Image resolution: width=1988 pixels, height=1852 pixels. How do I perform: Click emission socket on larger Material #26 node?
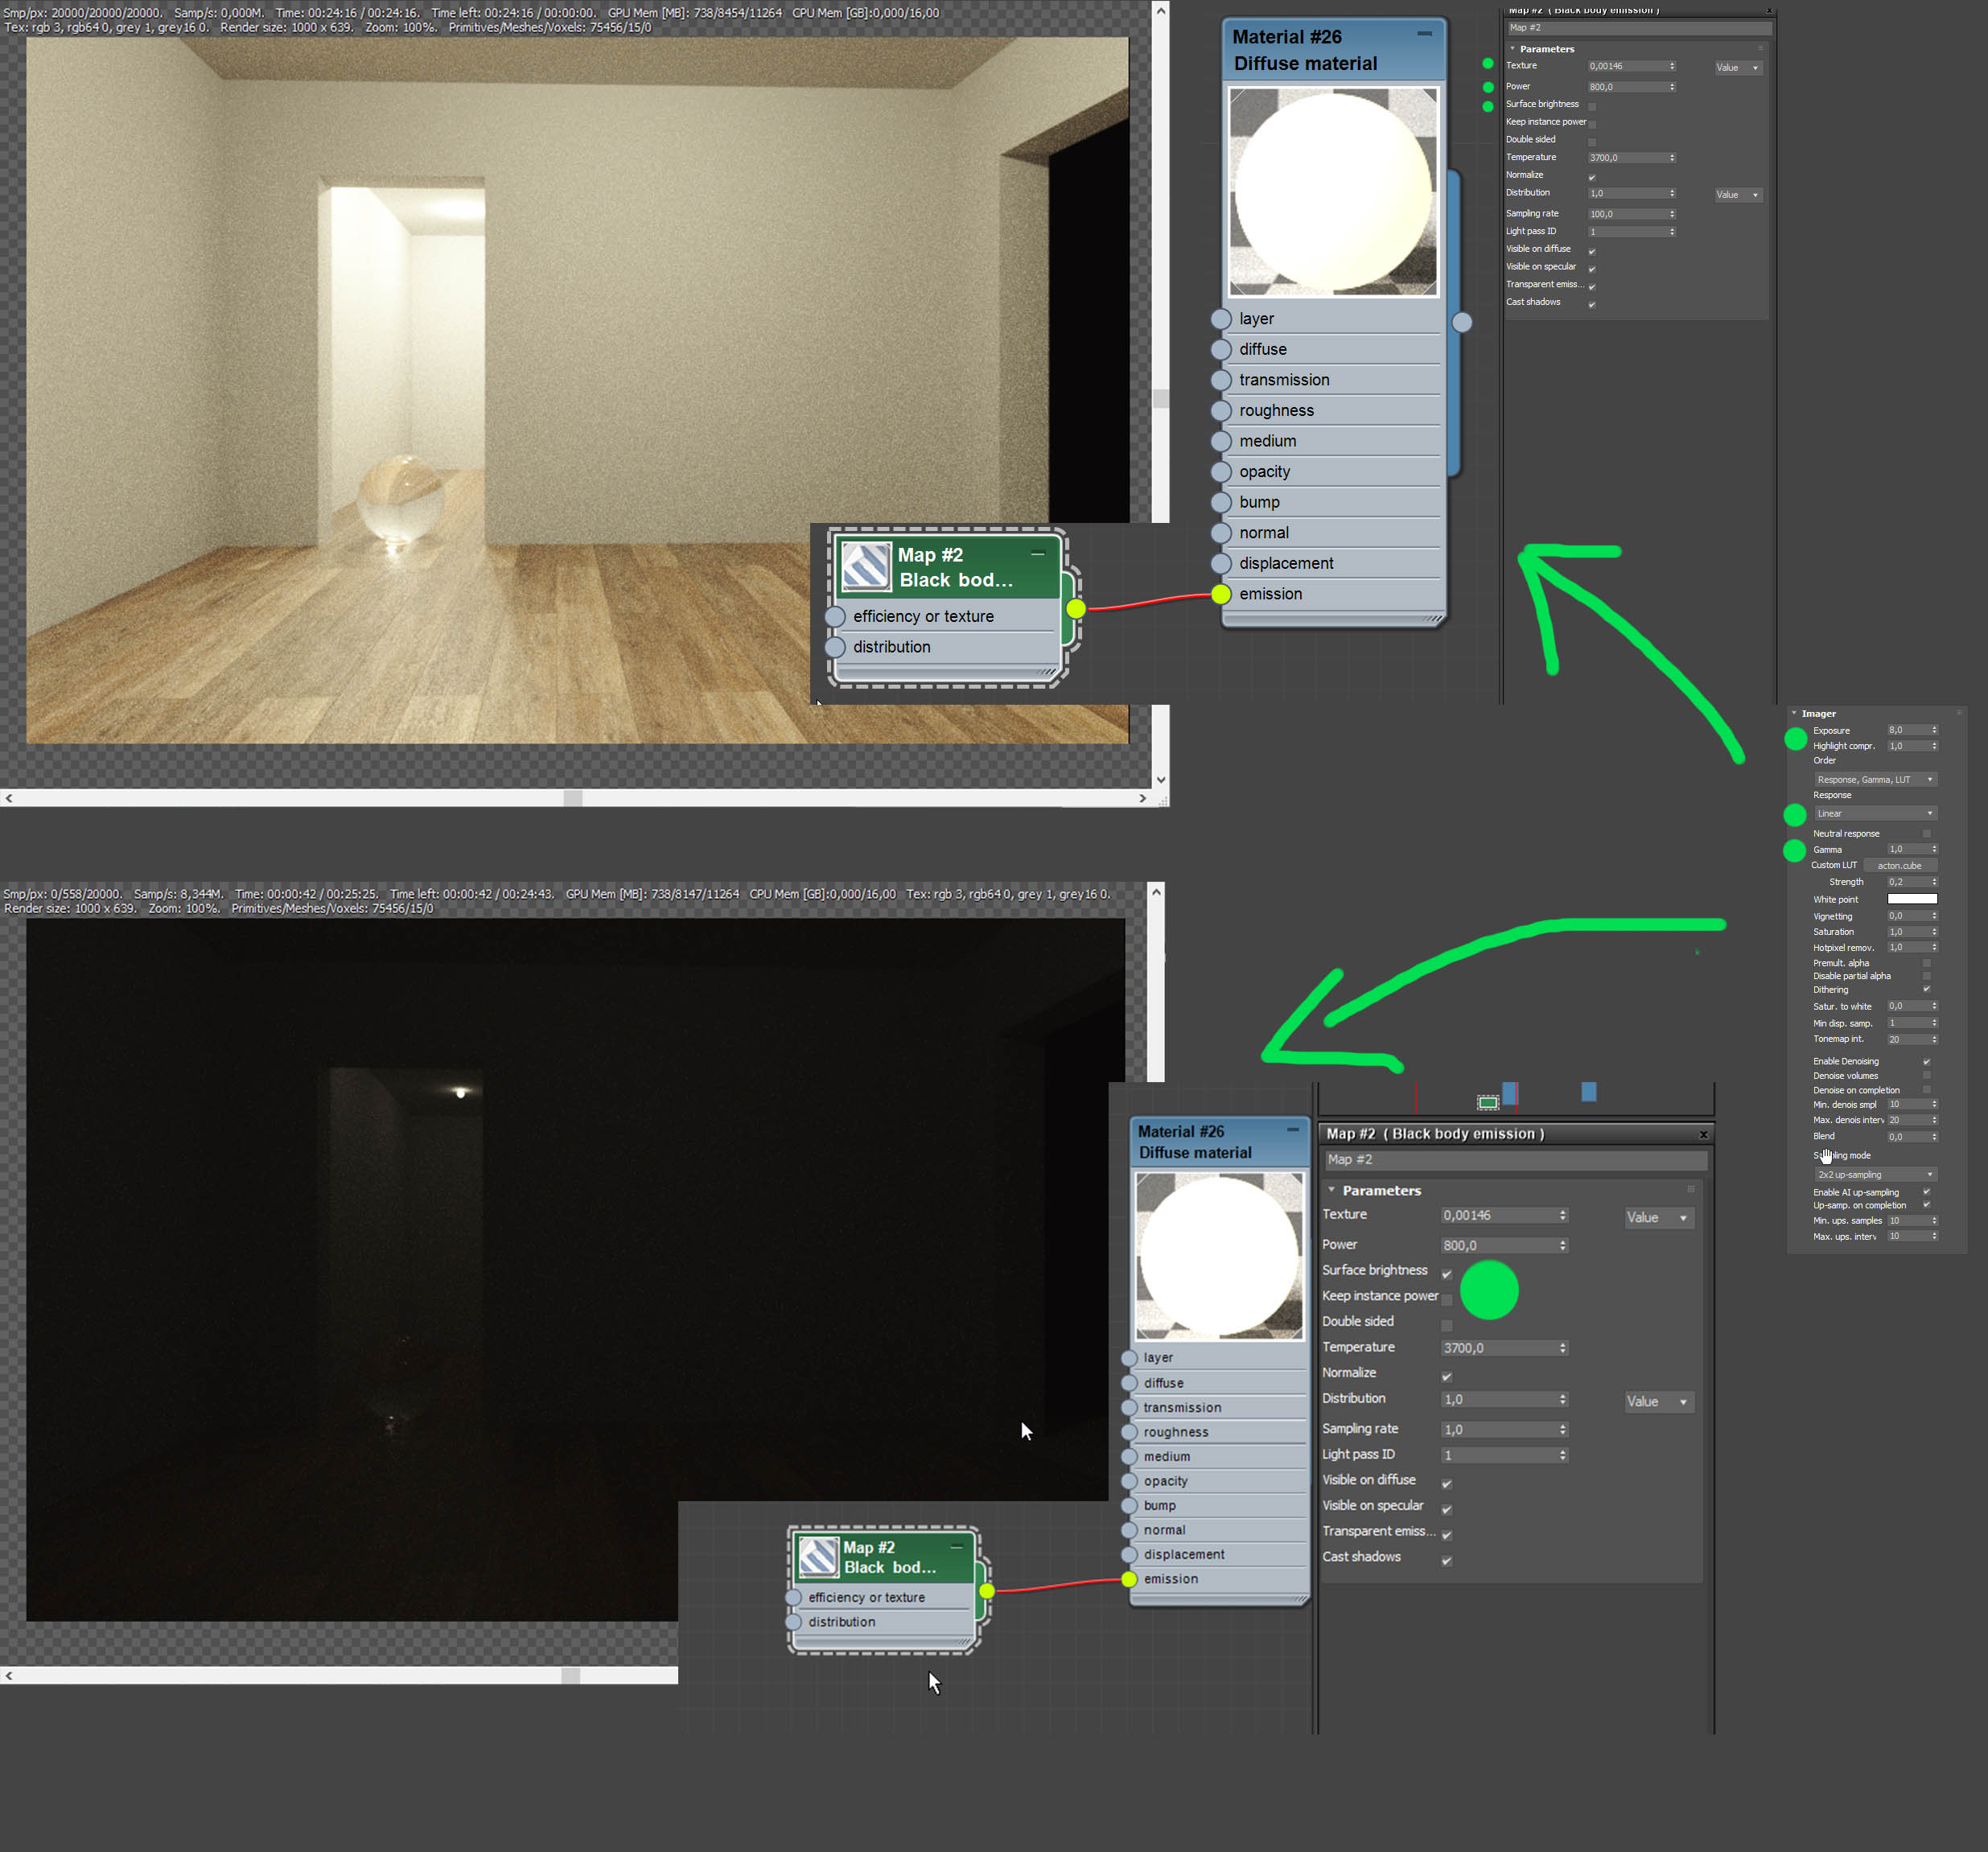click(1221, 594)
